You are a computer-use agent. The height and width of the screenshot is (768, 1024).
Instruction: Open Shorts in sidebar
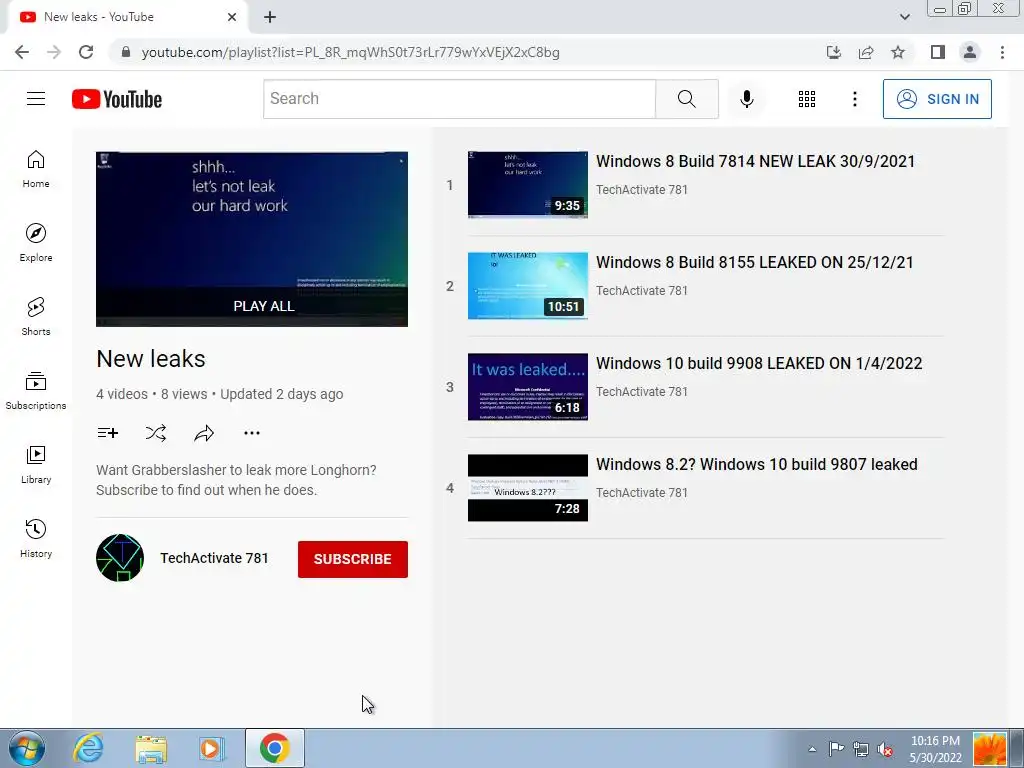[x=36, y=317]
